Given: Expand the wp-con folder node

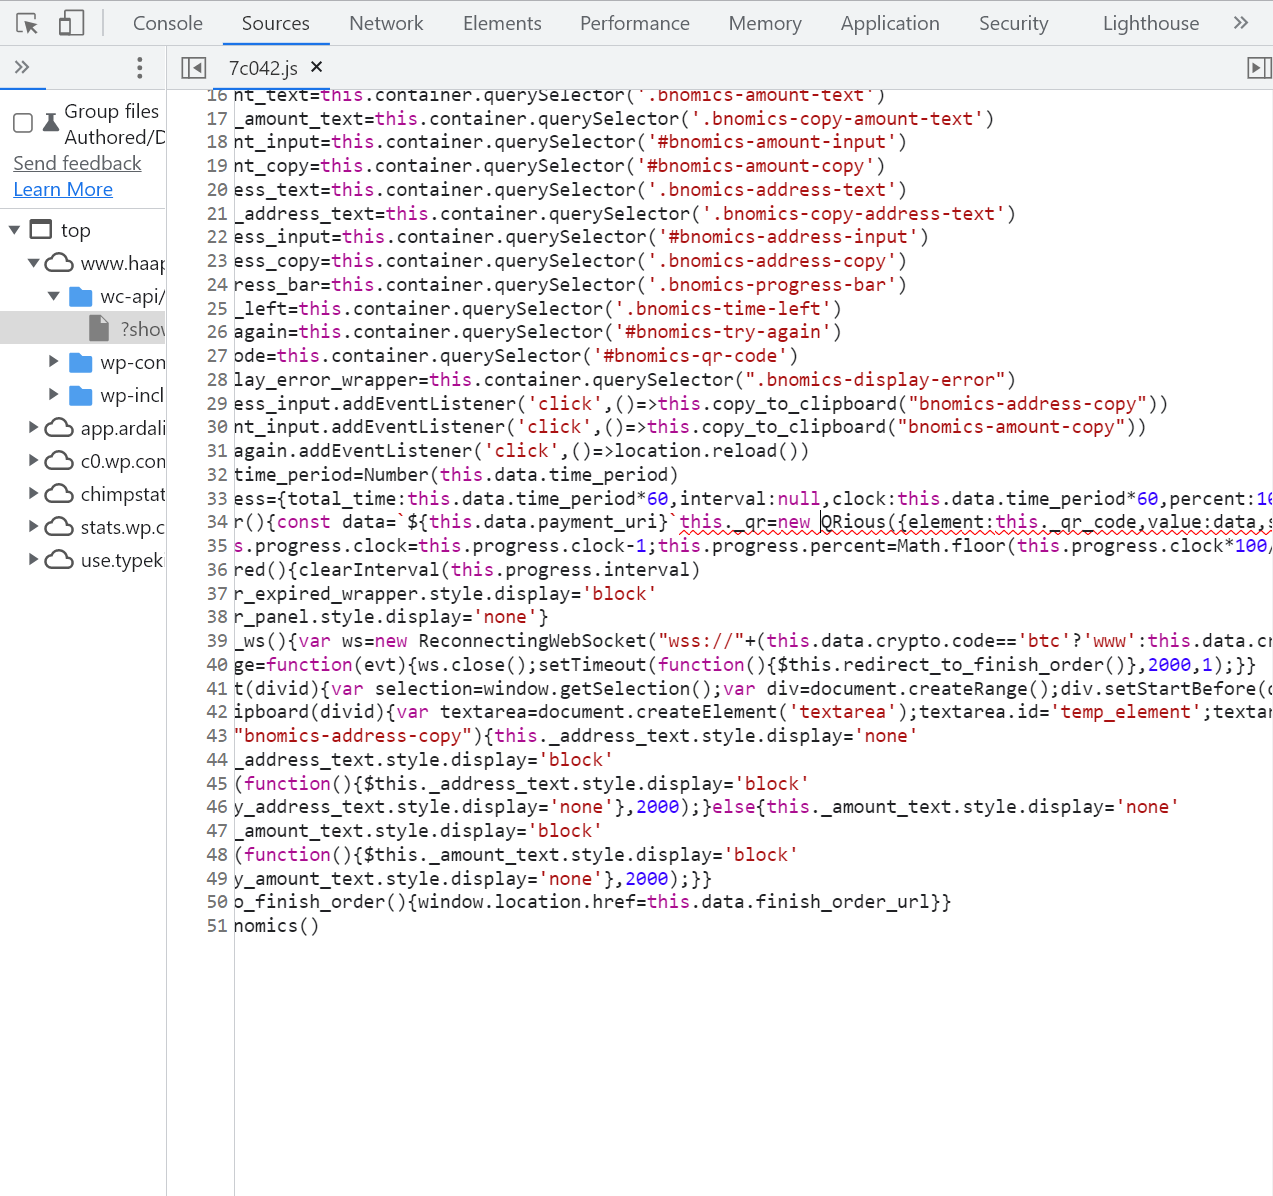Looking at the screenshot, I should (x=54, y=362).
